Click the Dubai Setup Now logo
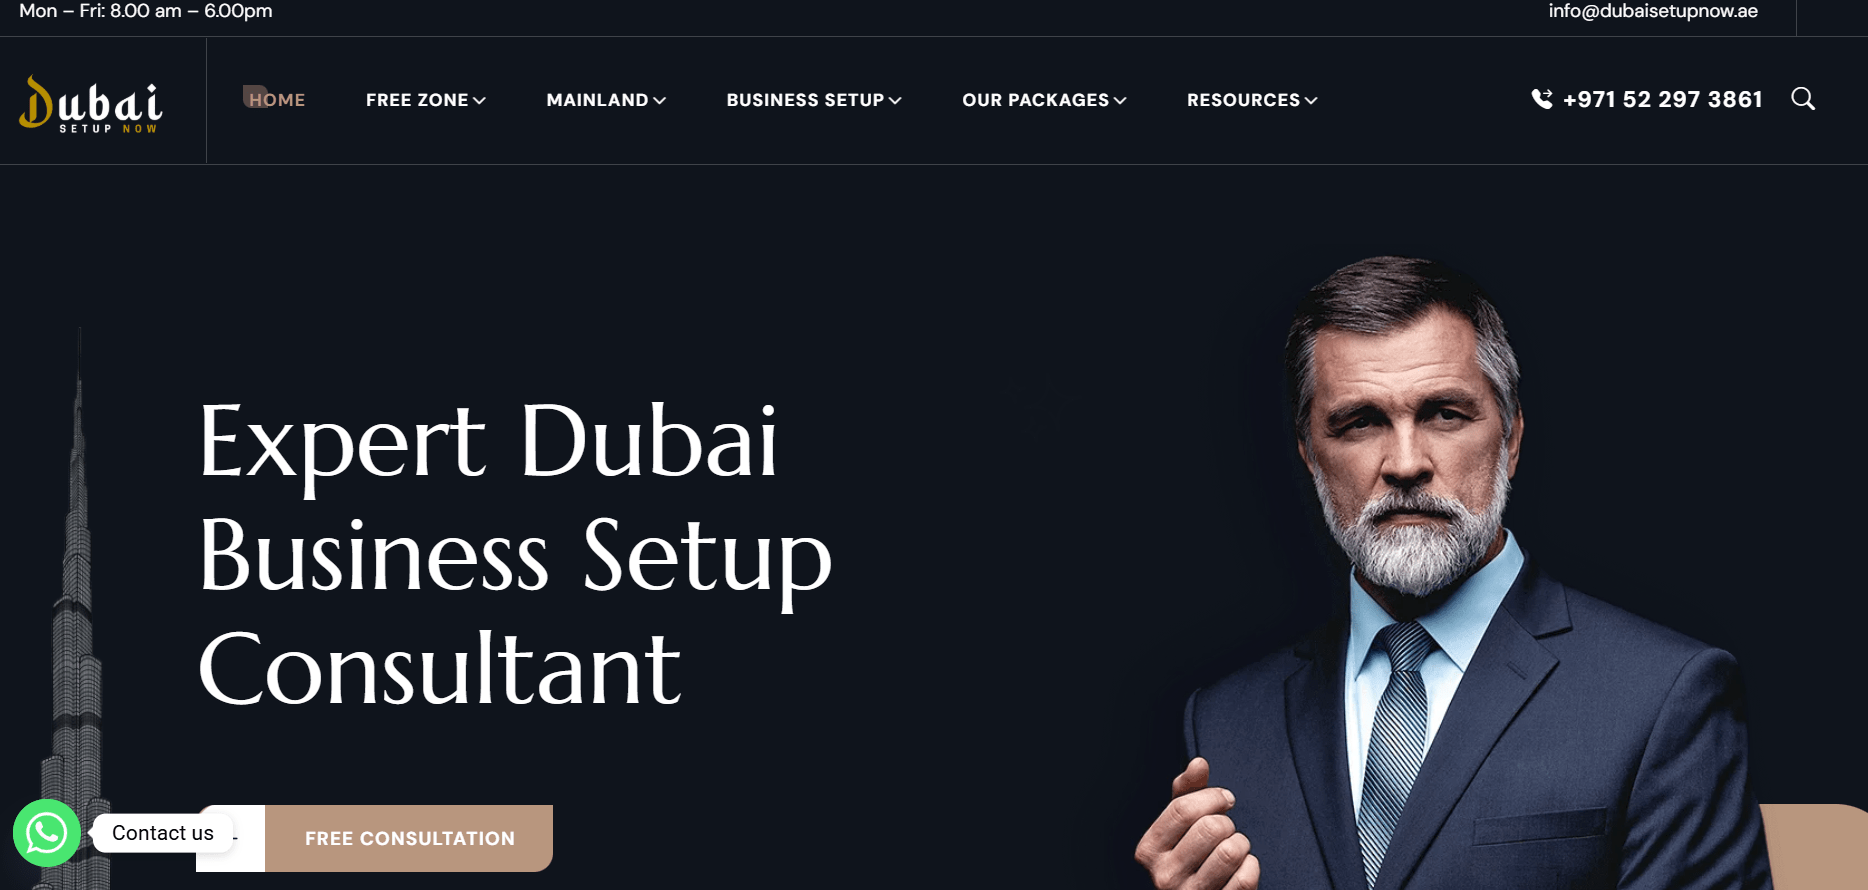This screenshot has width=1868, height=890. pos(90,104)
